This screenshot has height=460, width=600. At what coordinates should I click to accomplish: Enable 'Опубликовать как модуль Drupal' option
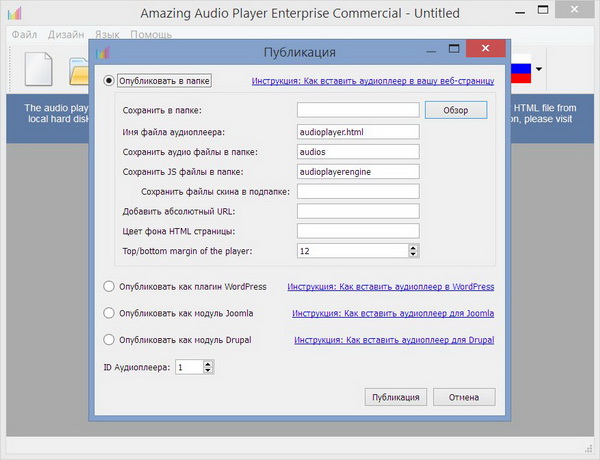pyautogui.click(x=109, y=340)
